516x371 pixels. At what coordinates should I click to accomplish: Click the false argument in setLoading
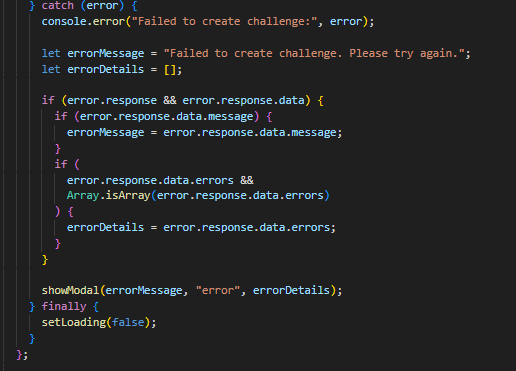[x=128, y=322]
